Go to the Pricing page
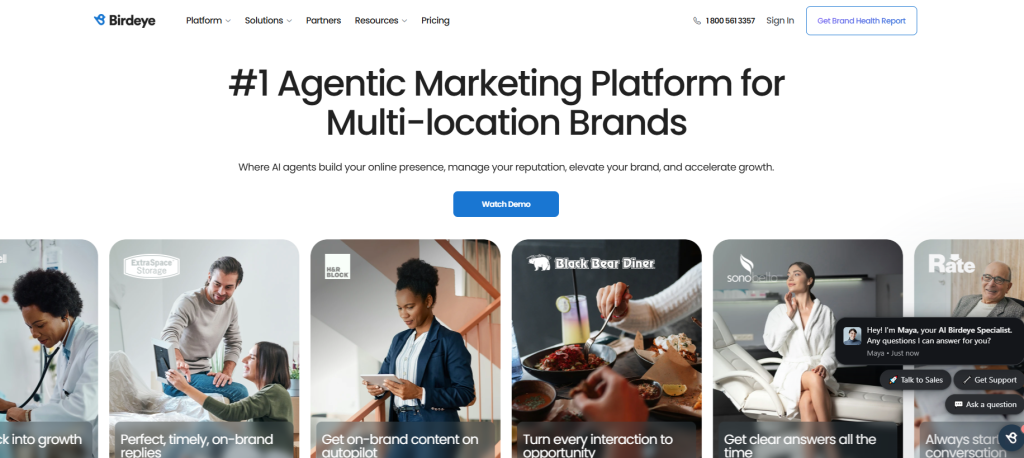Viewport: 1024px width, 458px height. click(x=435, y=21)
